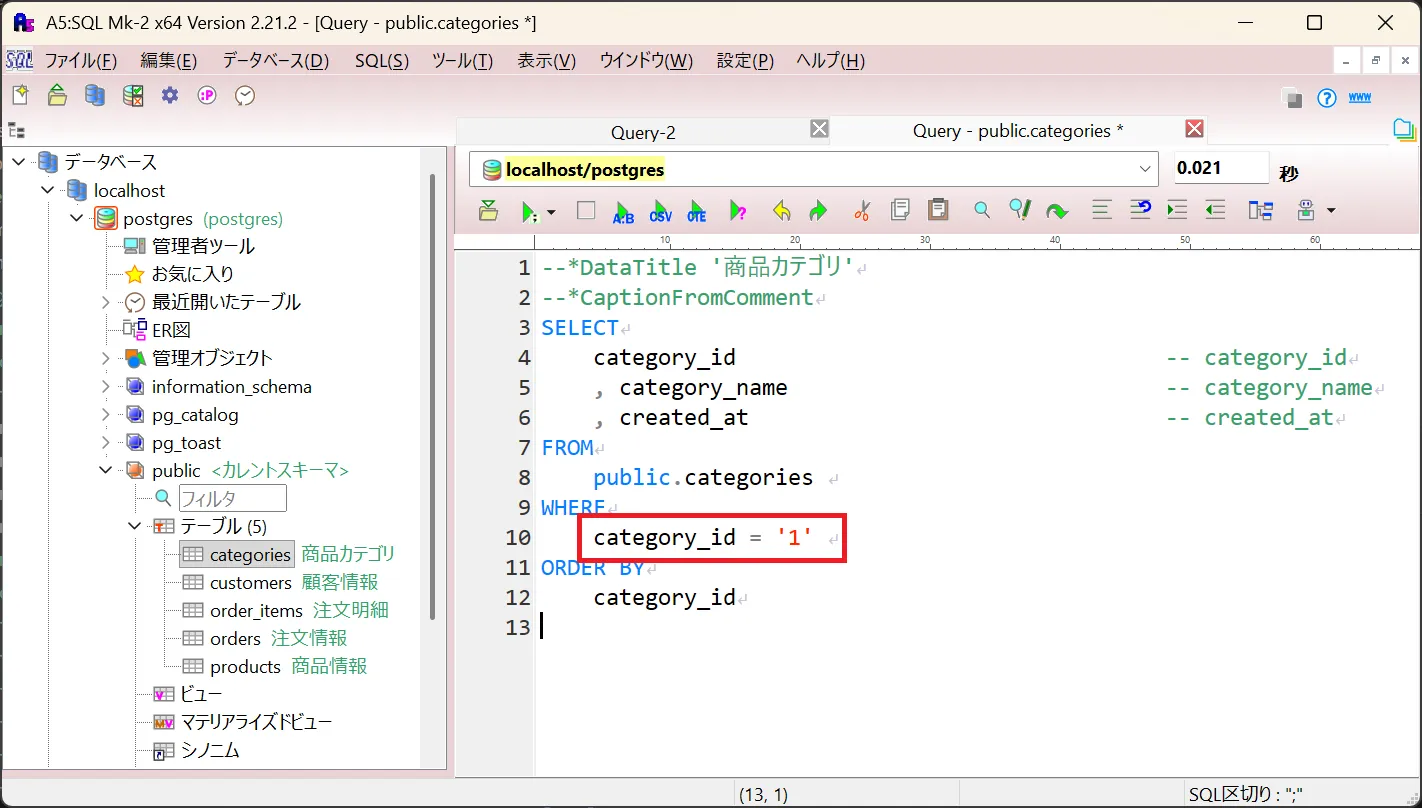The image size is (1422, 808).
Task: Collapse the localhost tree node
Action: [47, 190]
